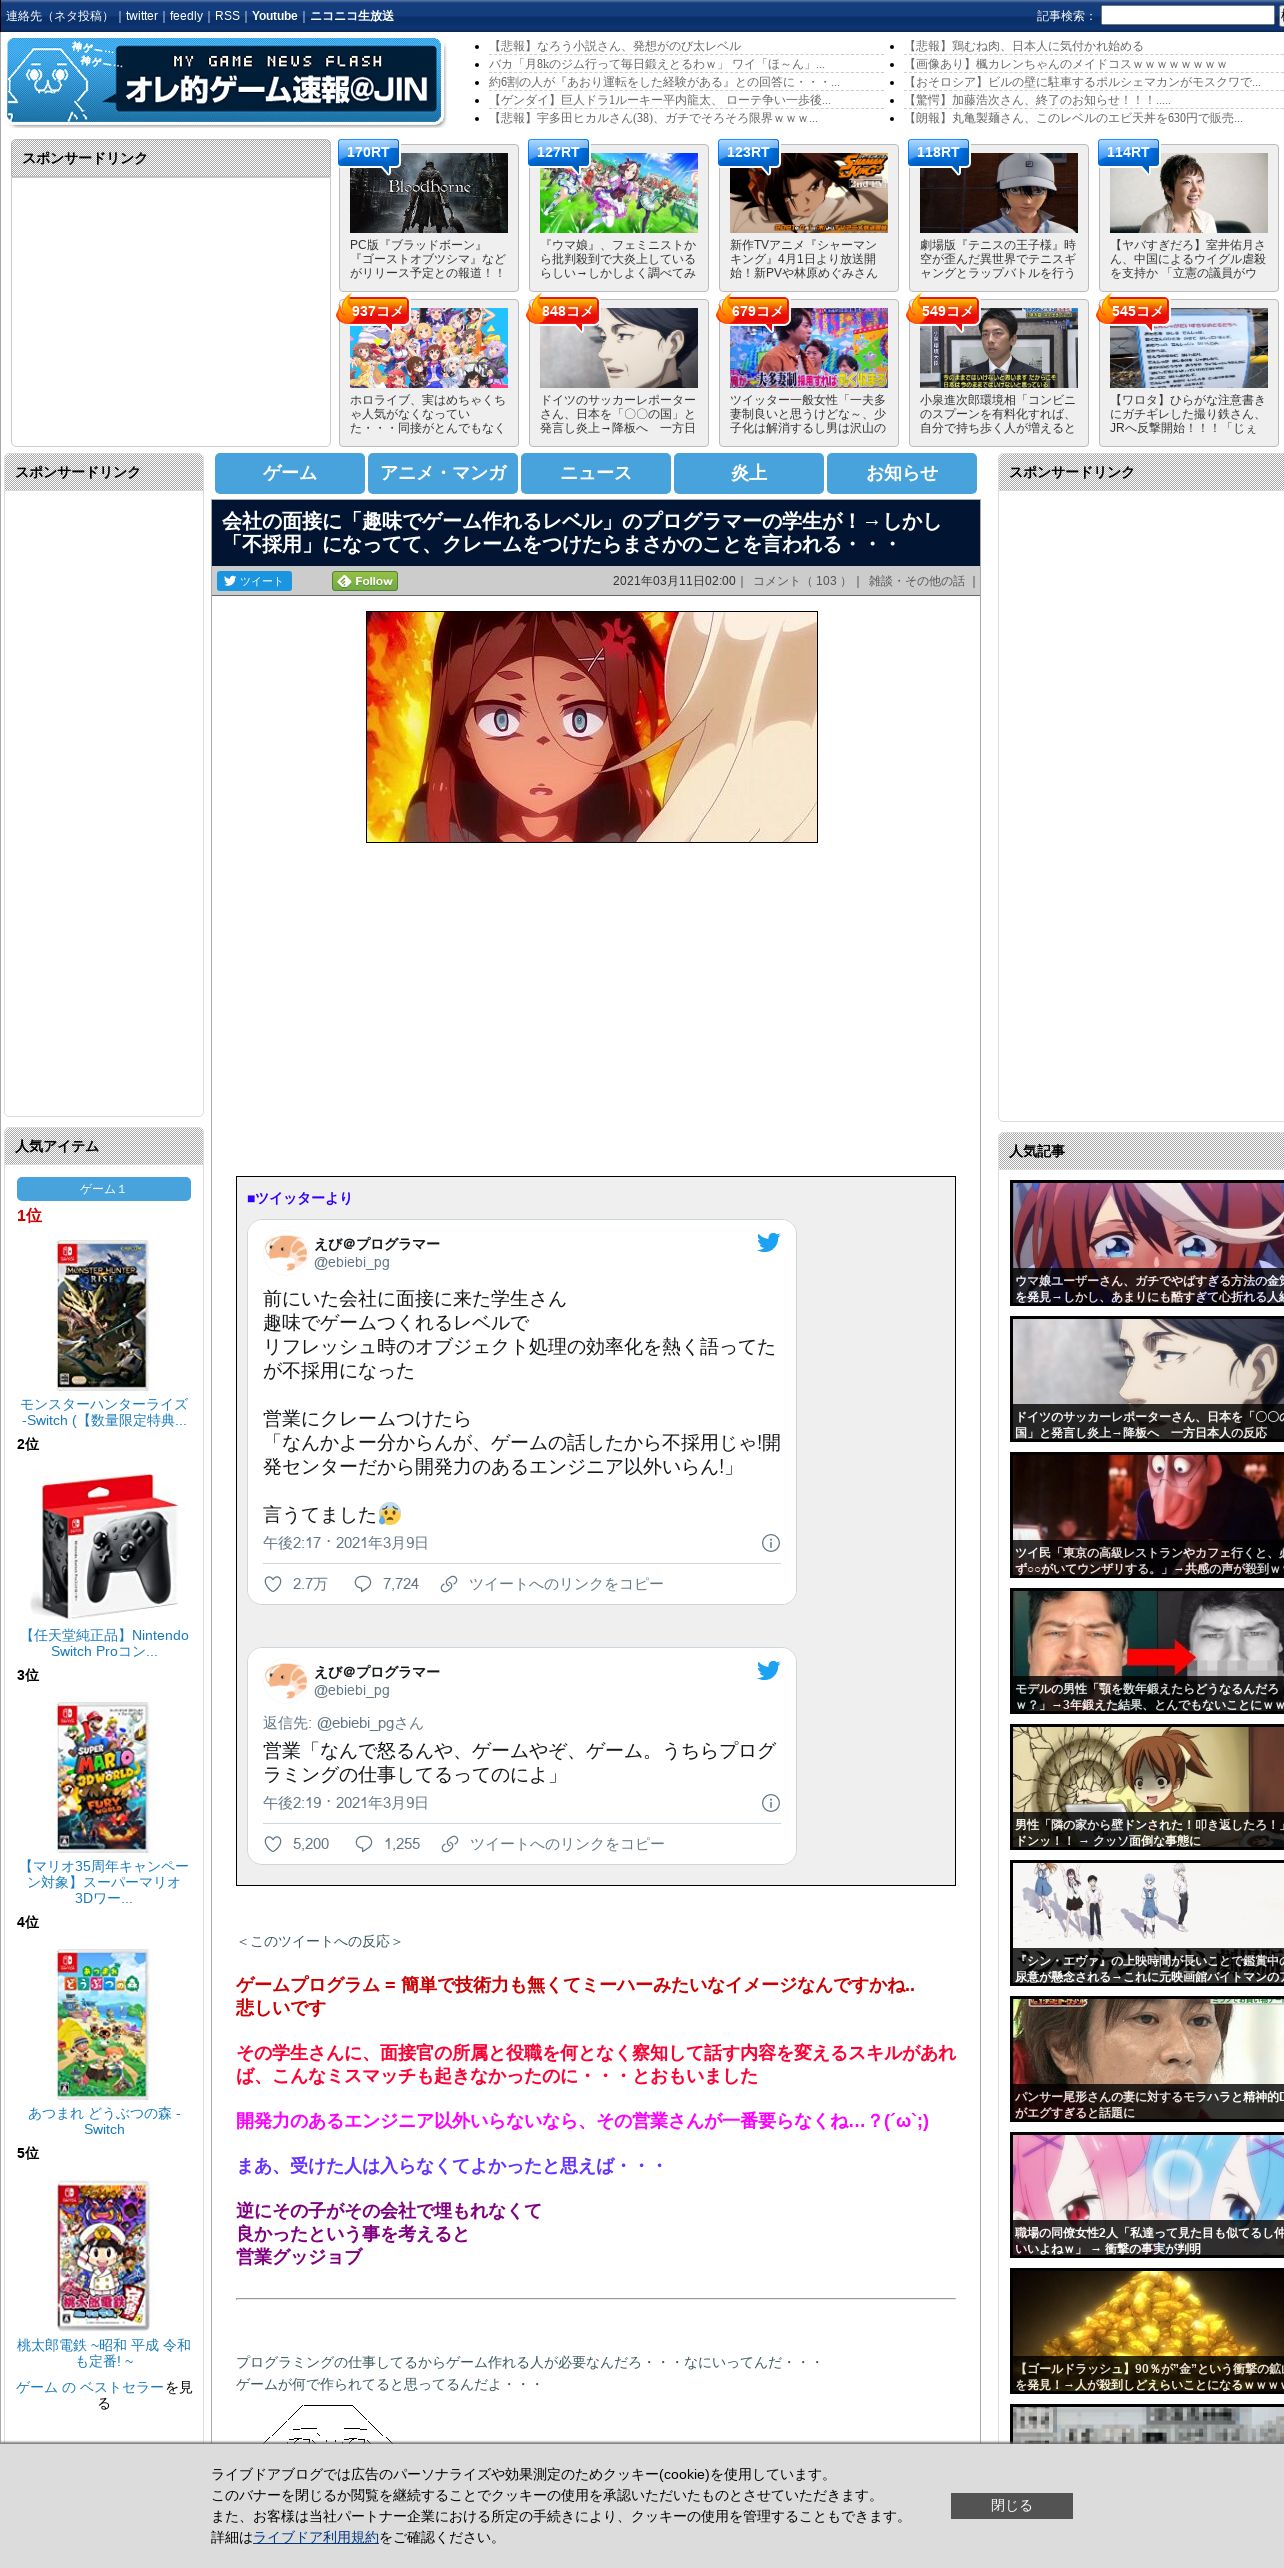Open 室井佑月 article thumbnail 114RT
Image resolution: width=1284 pixels, height=2568 pixels.
tap(1189, 193)
